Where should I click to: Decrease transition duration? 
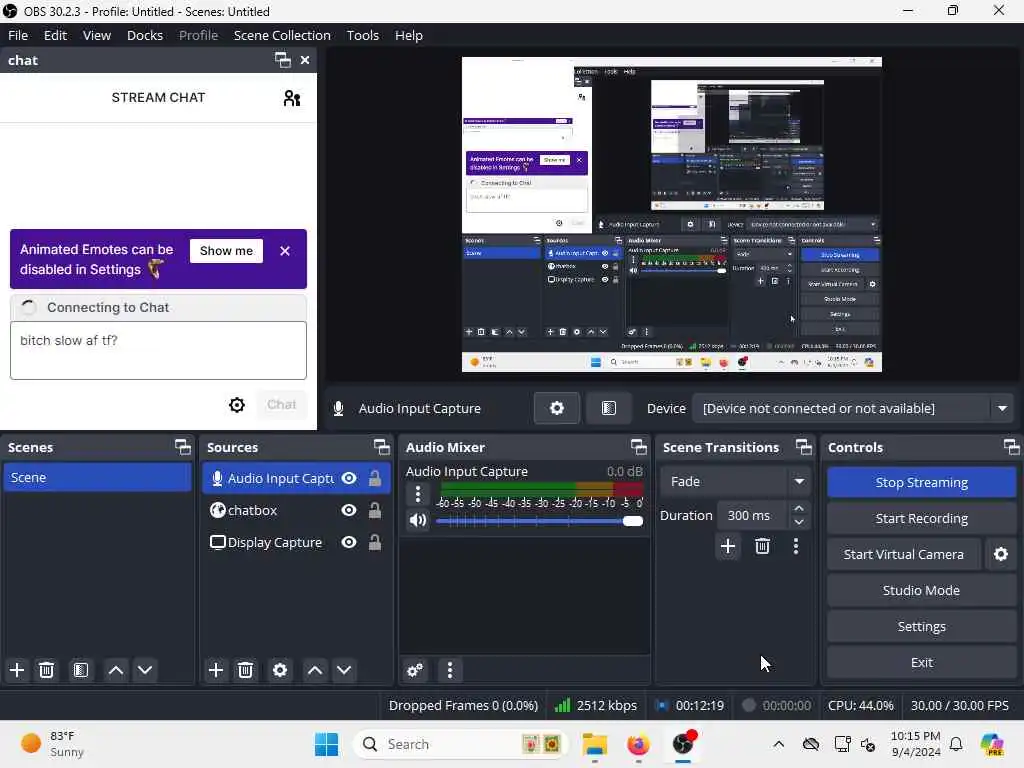pyautogui.click(x=799, y=522)
